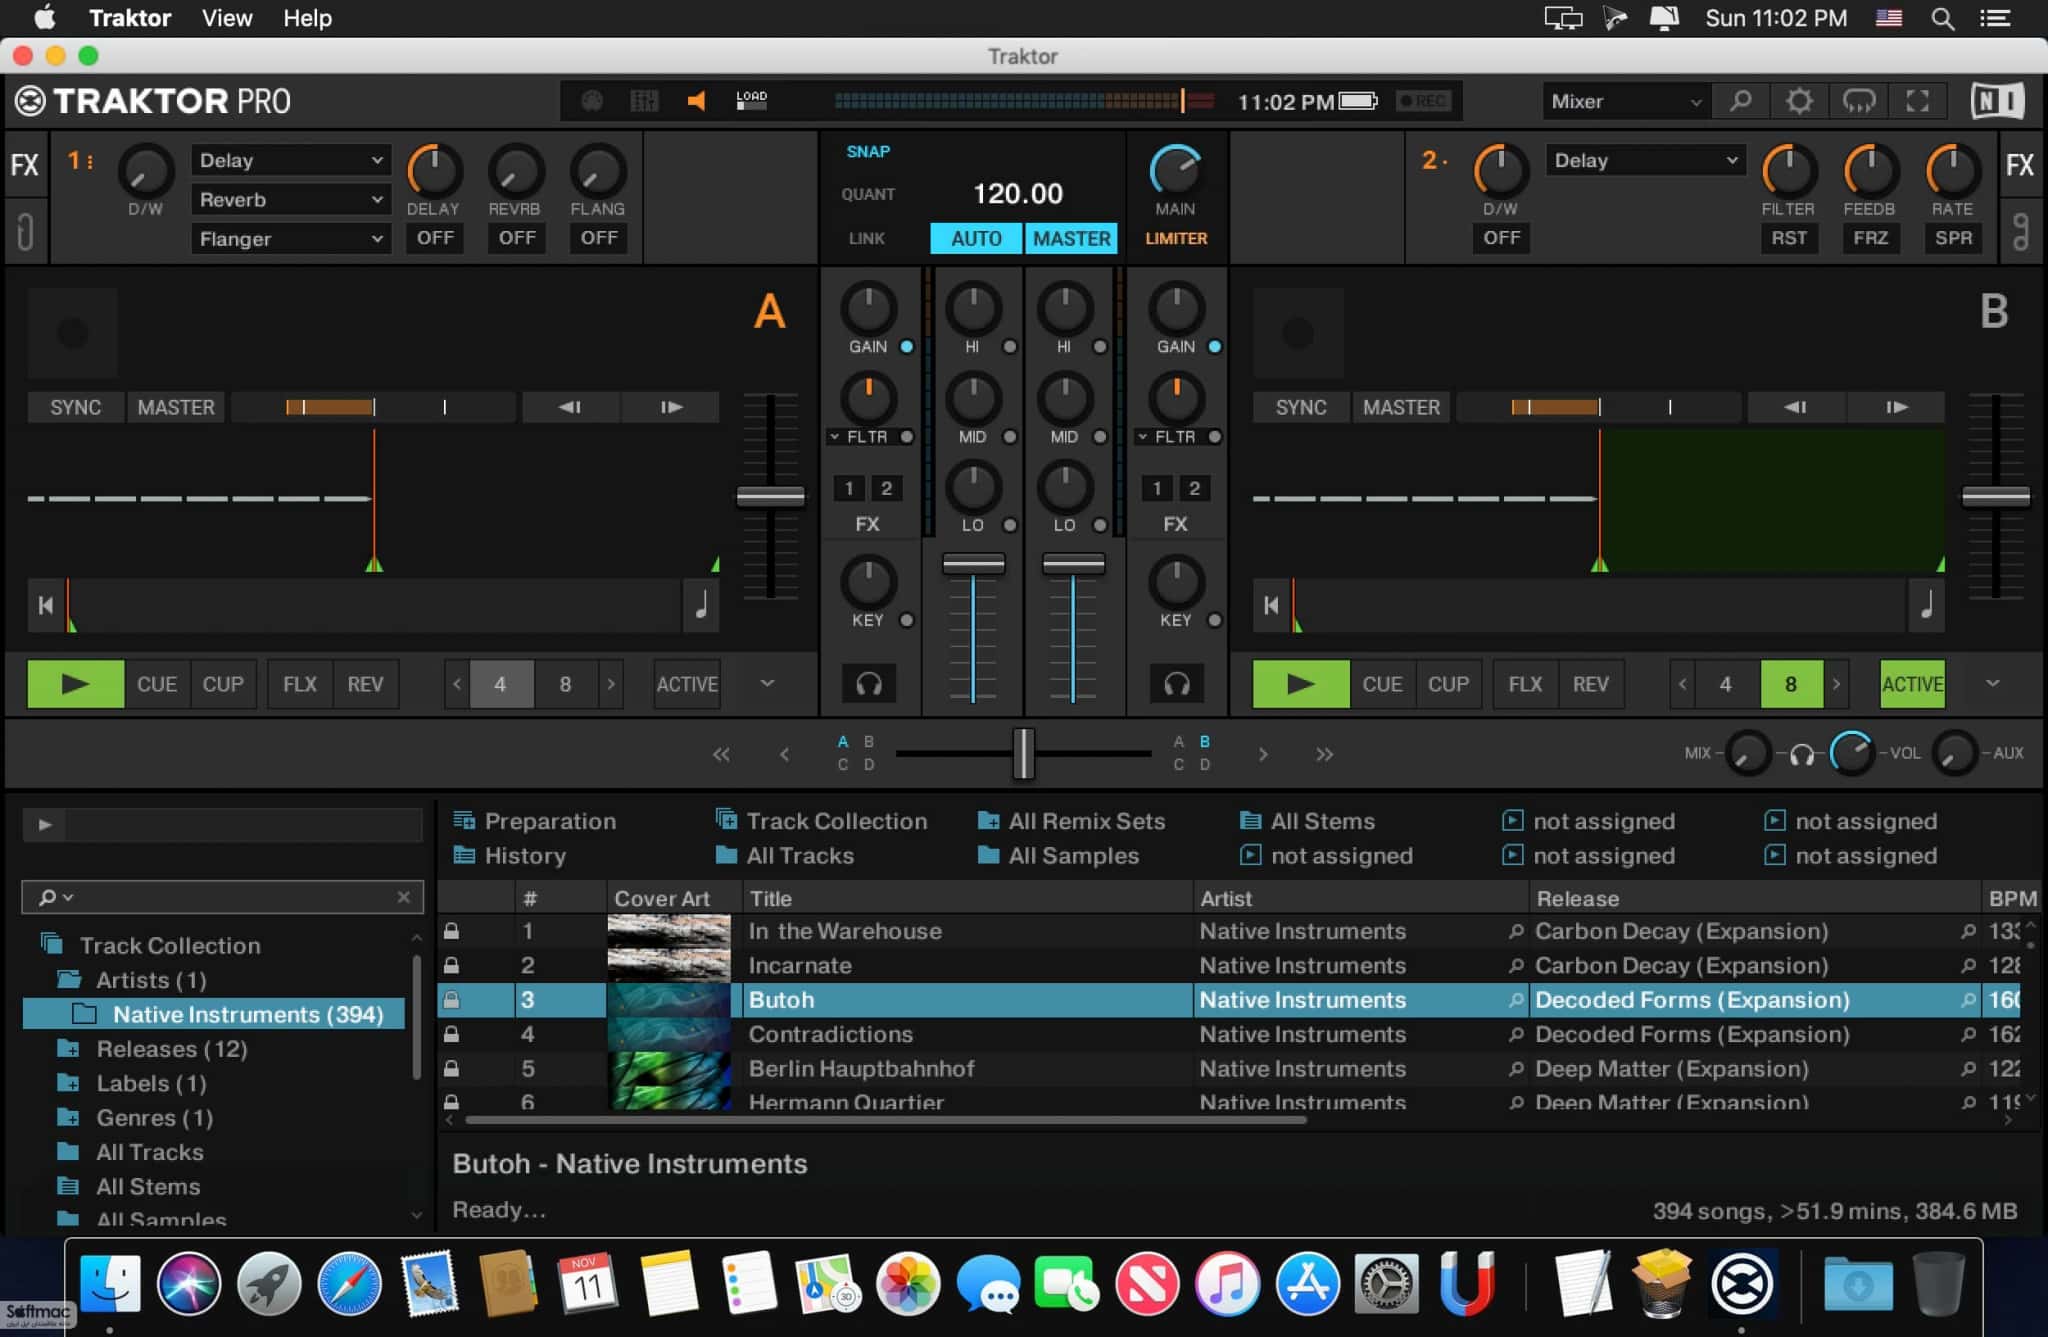Screen dimensions: 2048x1337
Task: Click the LOAD indicator icon
Action: coord(751,100)
